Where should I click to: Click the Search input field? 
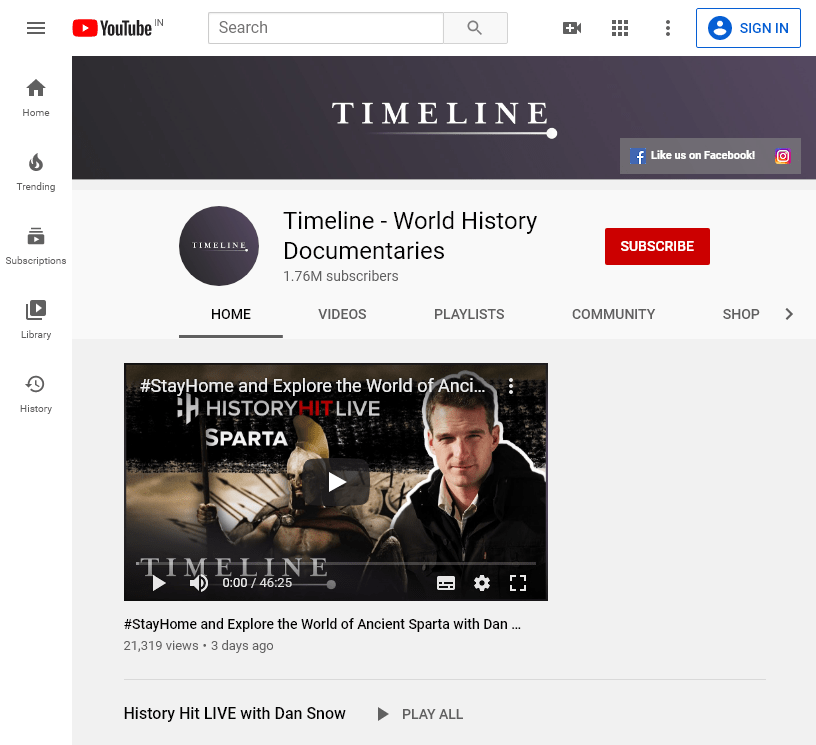pyautogui.click(x=326, y=28)
